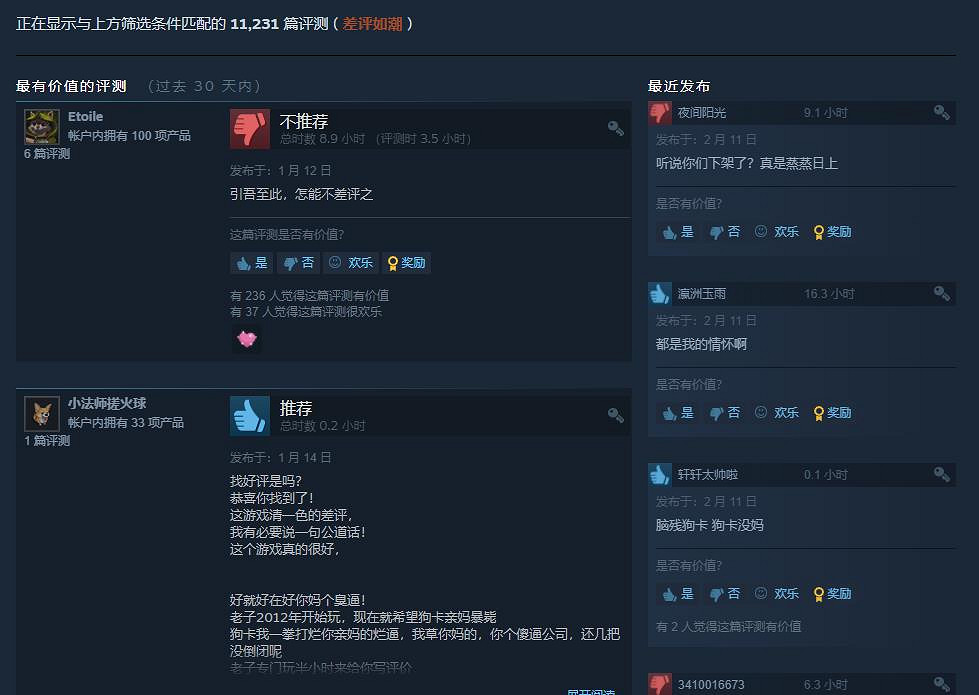Award 轩轩太帅啦's review with 奖励
The width and height of the screenshot is (979, 695).
(832, 594)
